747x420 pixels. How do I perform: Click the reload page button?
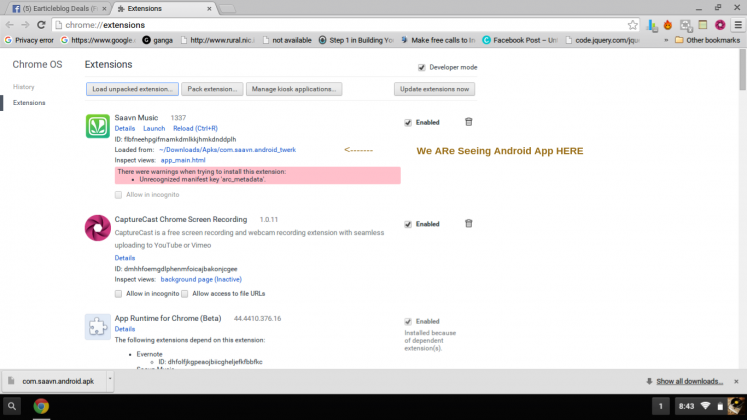pos(41,24)
